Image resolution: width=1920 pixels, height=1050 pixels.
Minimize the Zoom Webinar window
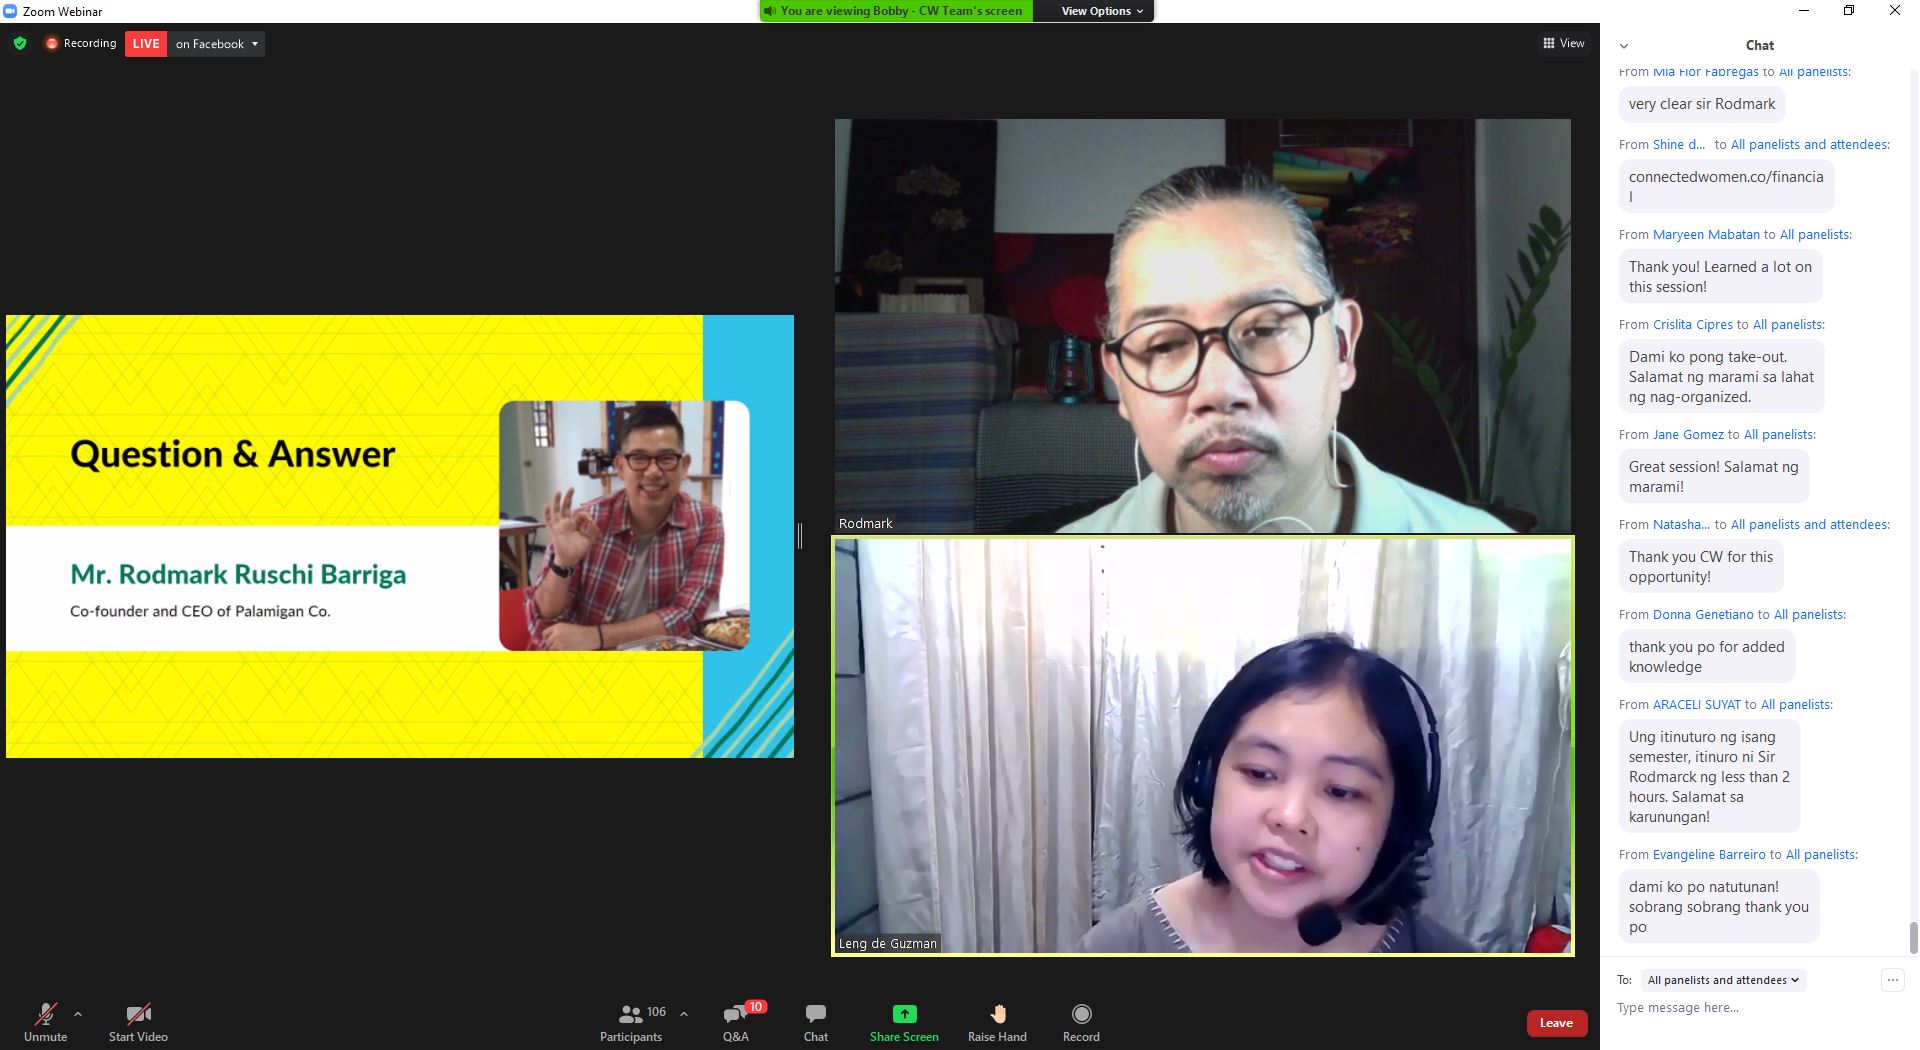coord(1804,11)
